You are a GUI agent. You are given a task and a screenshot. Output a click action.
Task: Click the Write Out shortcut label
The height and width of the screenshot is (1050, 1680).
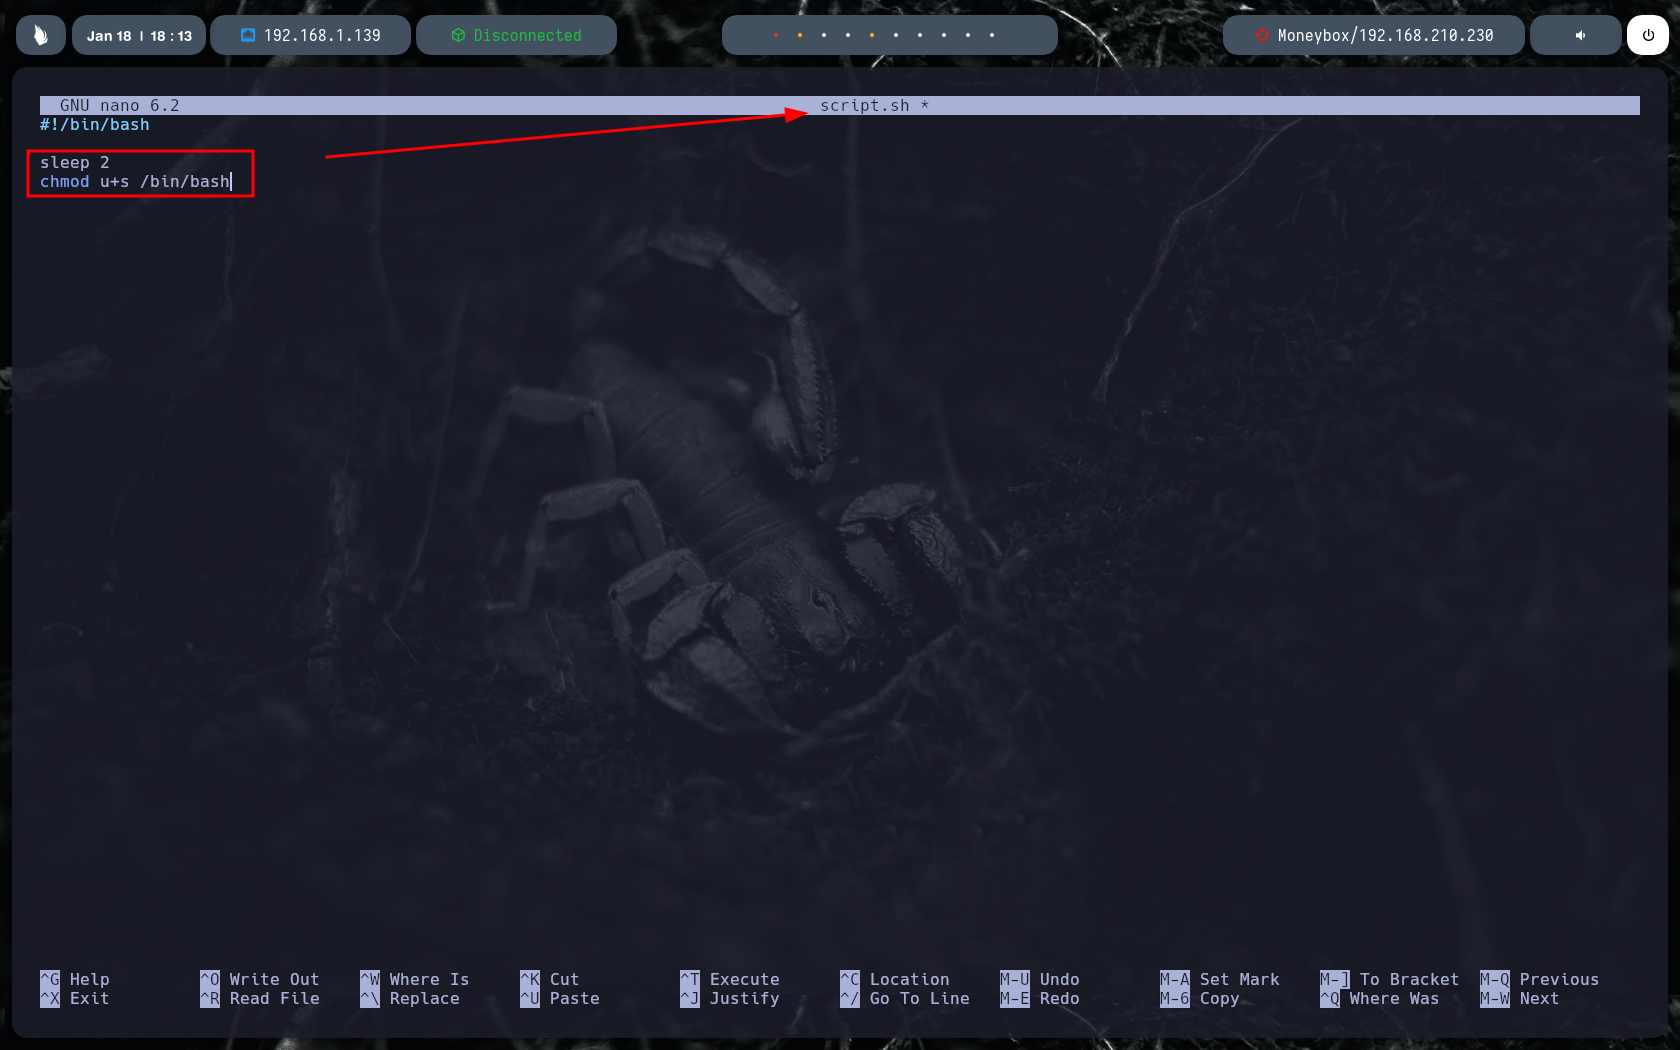point(273,979)
